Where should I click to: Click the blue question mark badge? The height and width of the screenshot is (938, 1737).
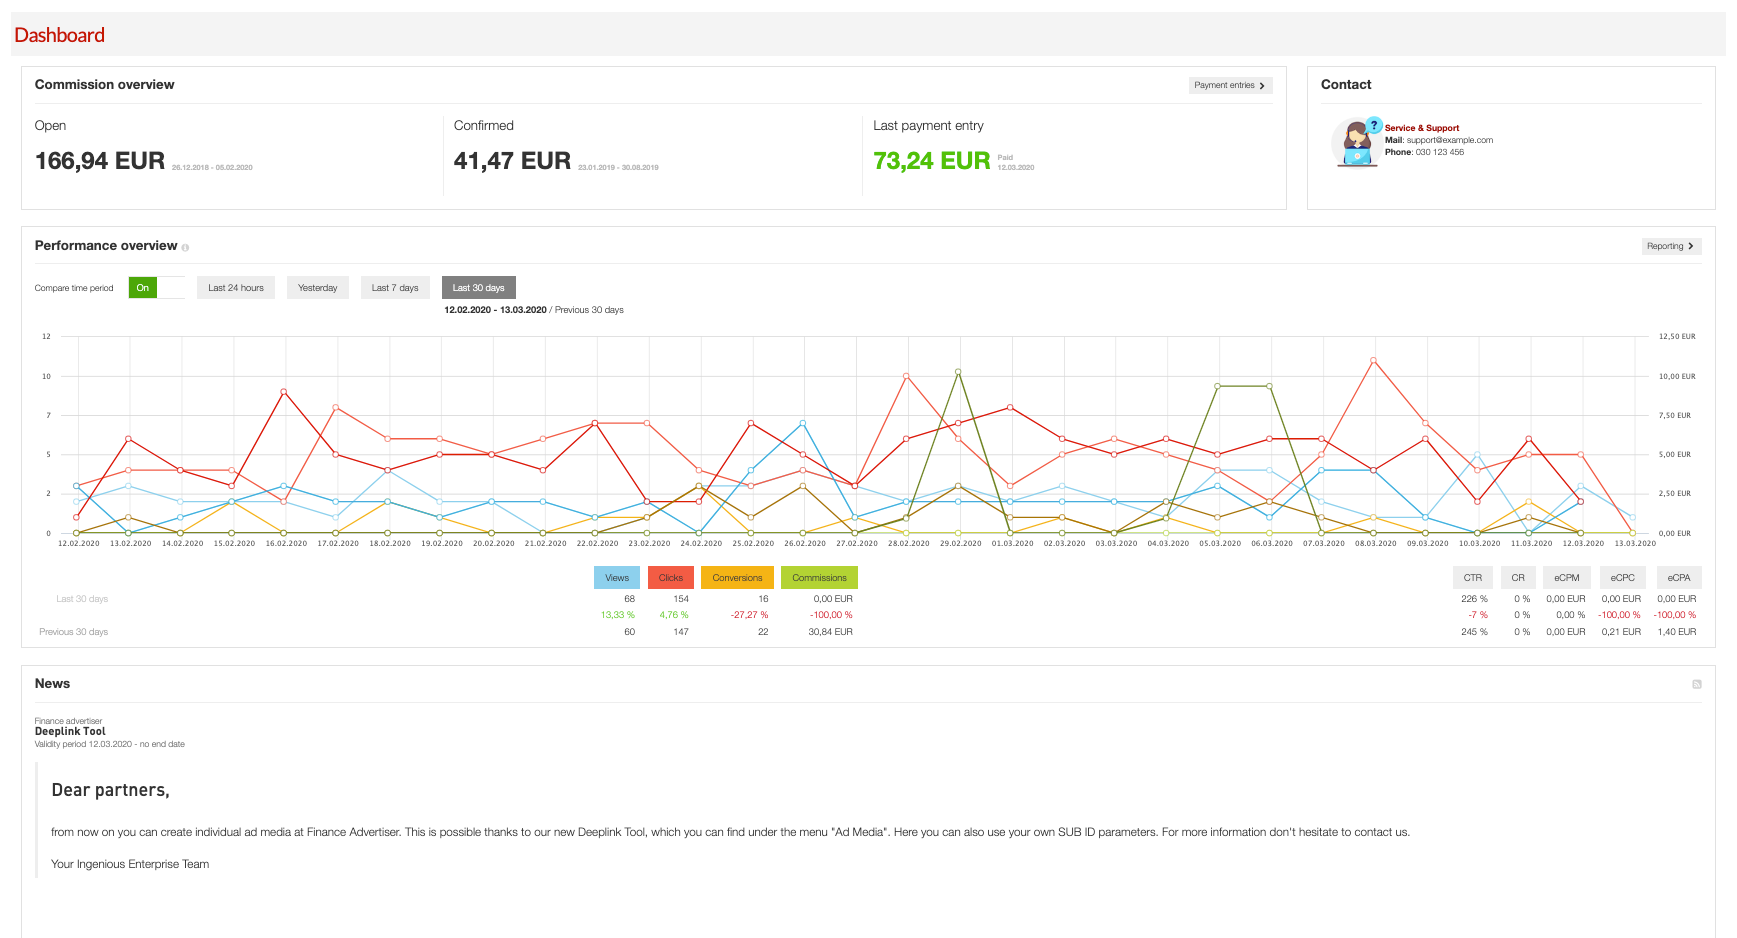click(x=1374, y=125)
